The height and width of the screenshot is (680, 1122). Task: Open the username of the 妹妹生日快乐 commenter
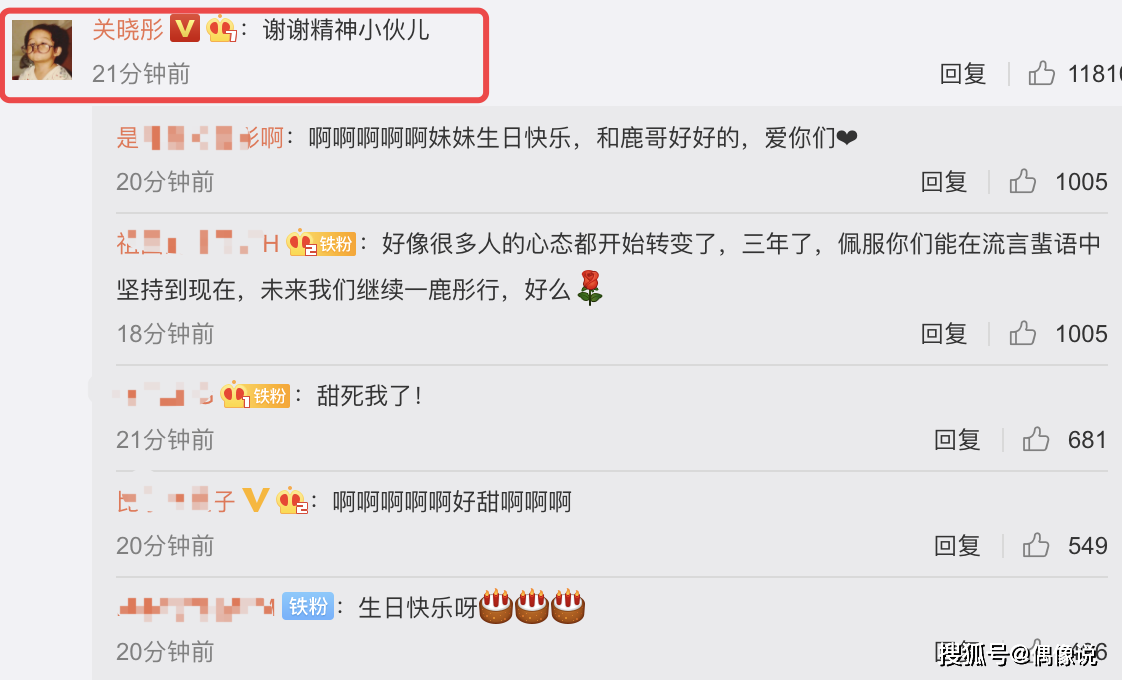click(x=200, y=137)
